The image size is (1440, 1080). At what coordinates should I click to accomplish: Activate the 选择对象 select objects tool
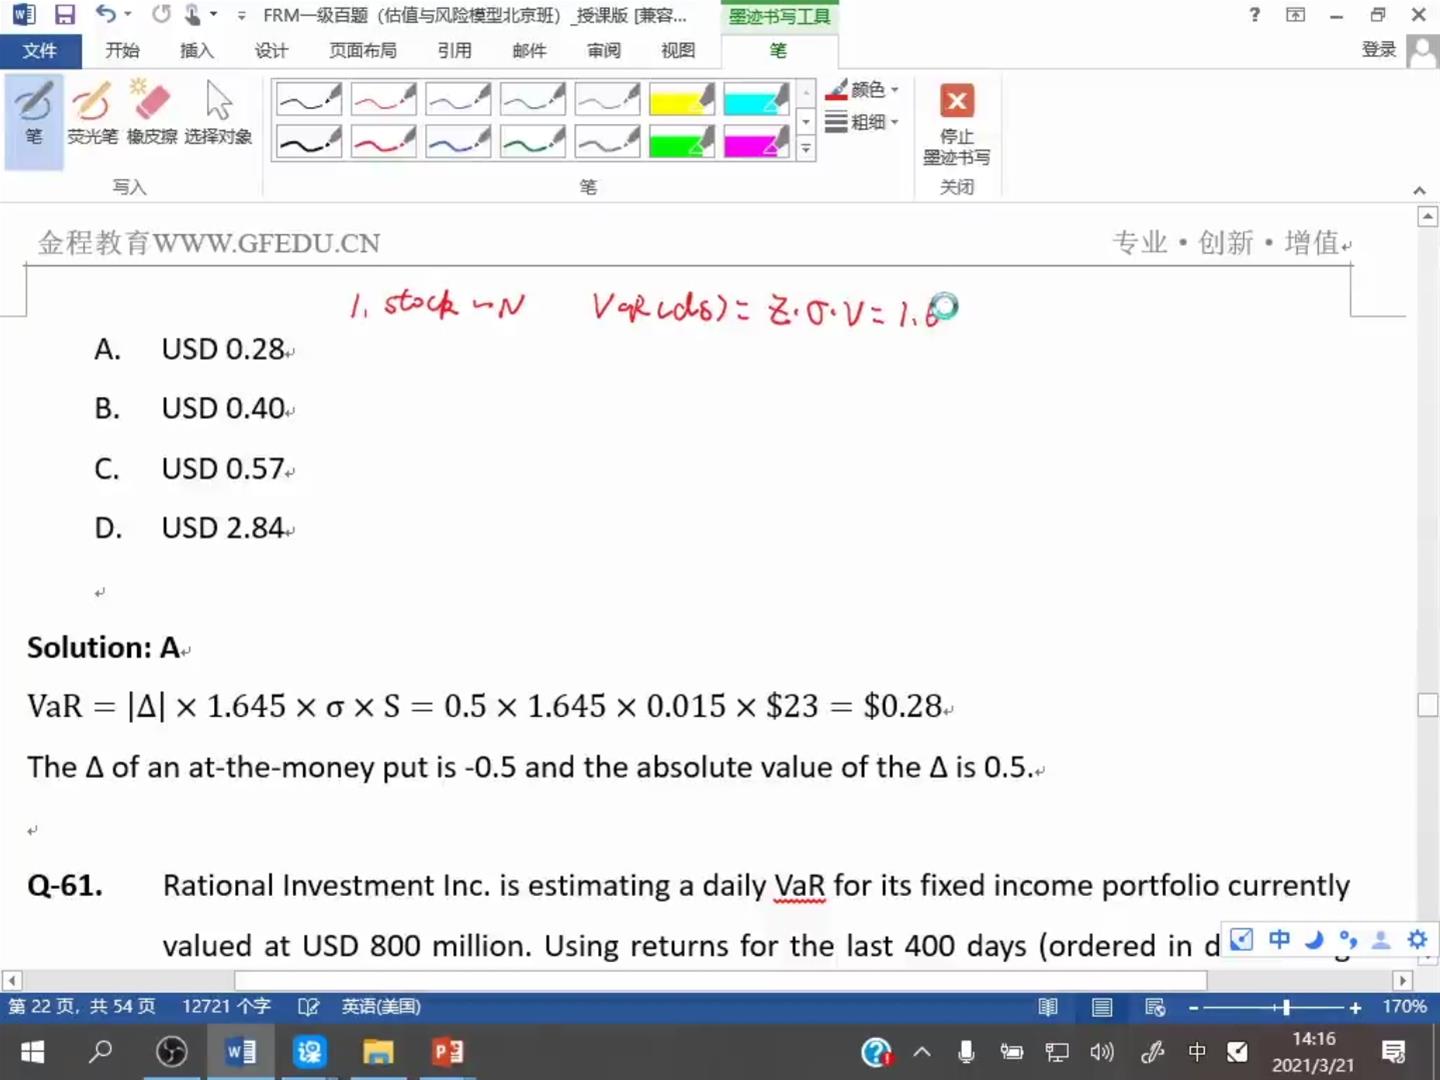[x=218, y=113]
